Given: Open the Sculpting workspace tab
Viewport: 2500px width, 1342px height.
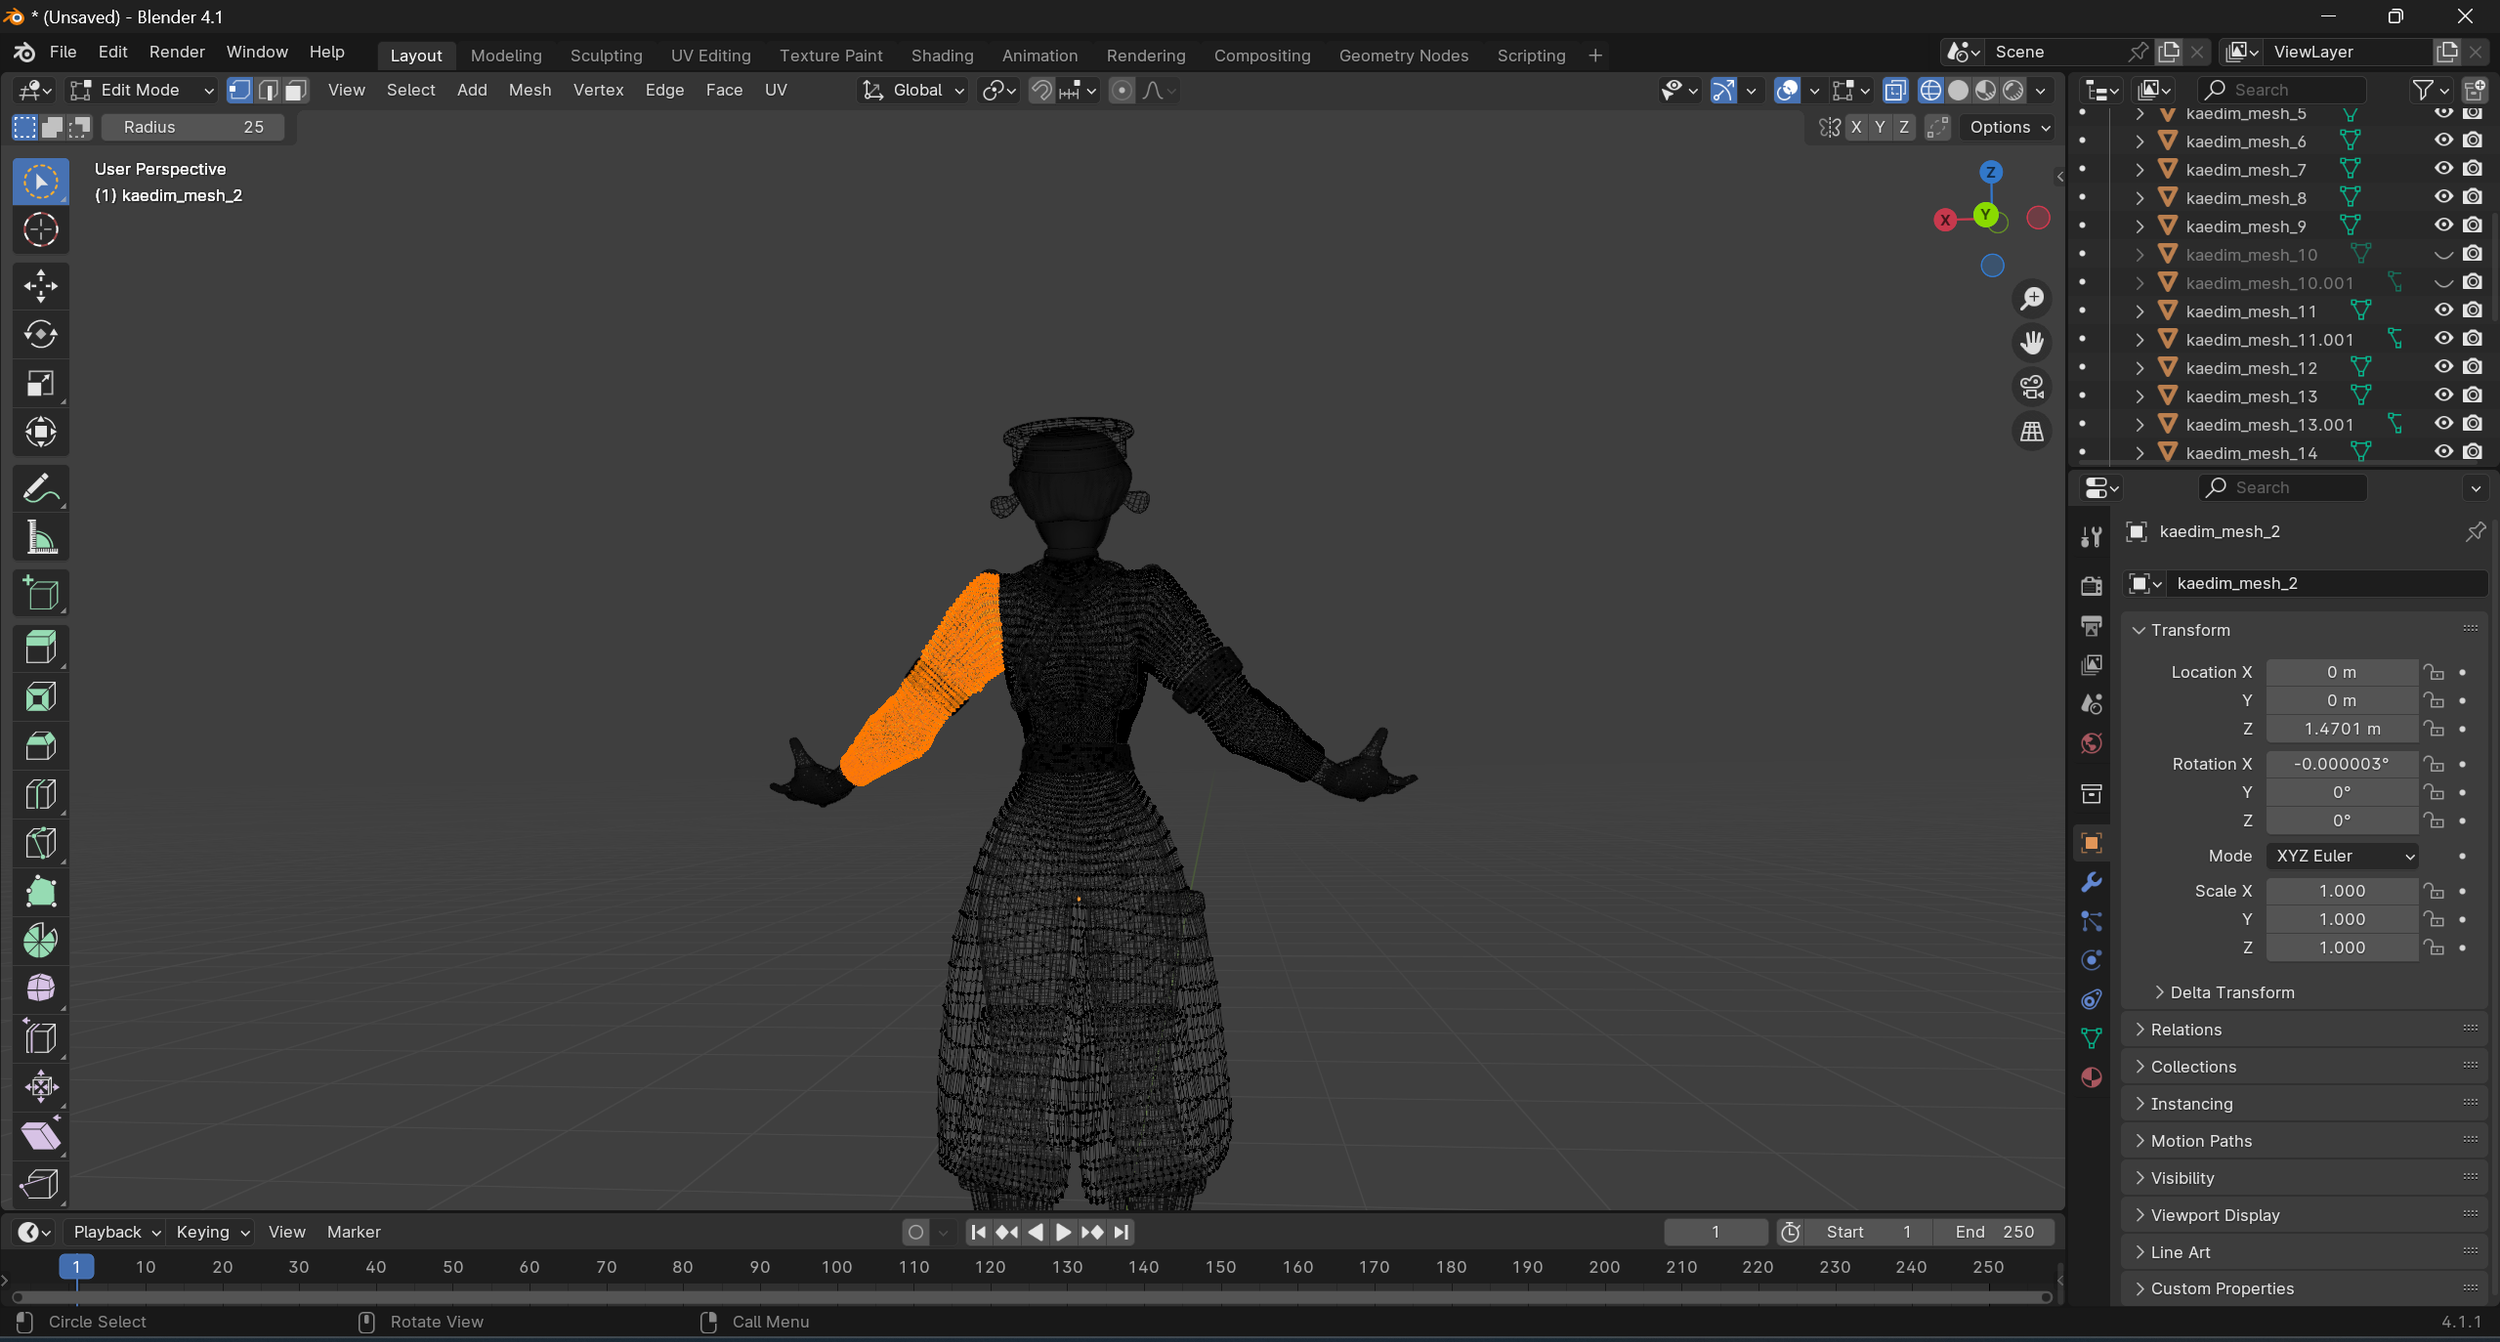Looking at the screenshot, I should (x=605, y=55).
